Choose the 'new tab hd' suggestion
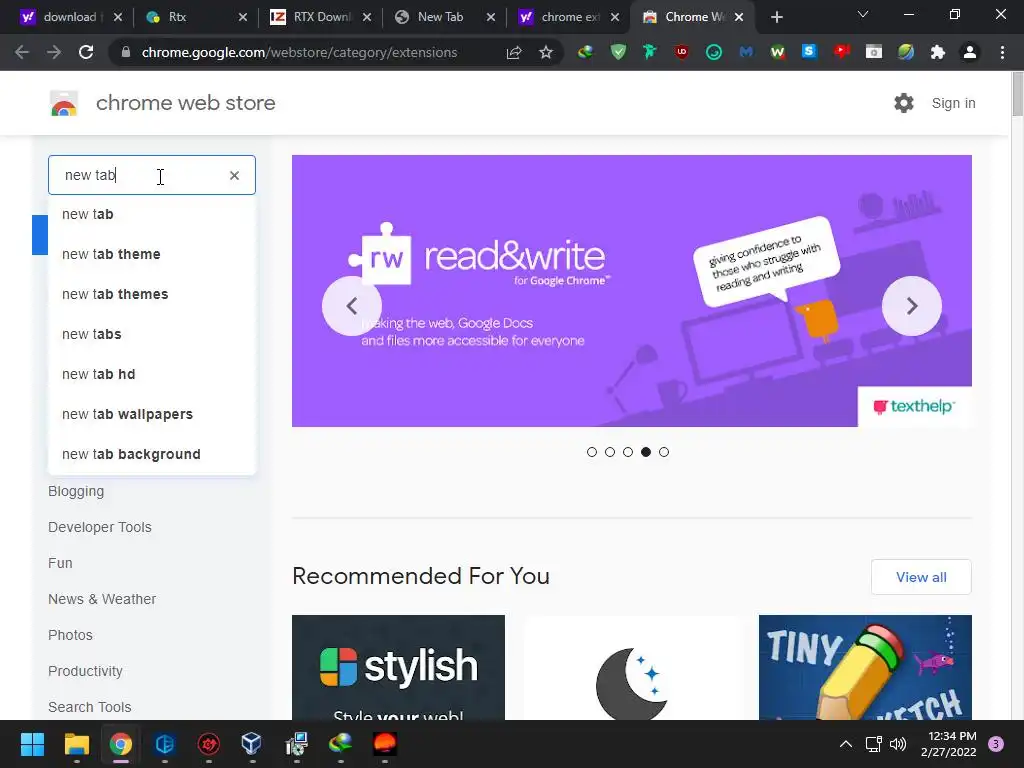This screenshot has width=1024, height=768. click(152, 374)
